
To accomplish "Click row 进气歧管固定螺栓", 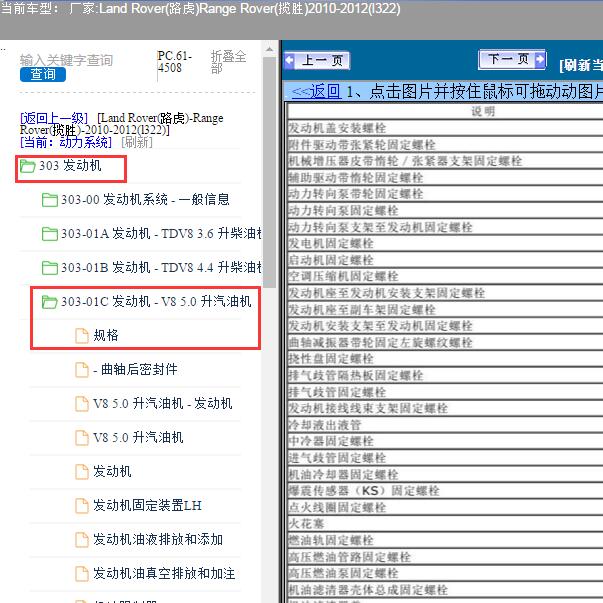I will pos(445,458).
